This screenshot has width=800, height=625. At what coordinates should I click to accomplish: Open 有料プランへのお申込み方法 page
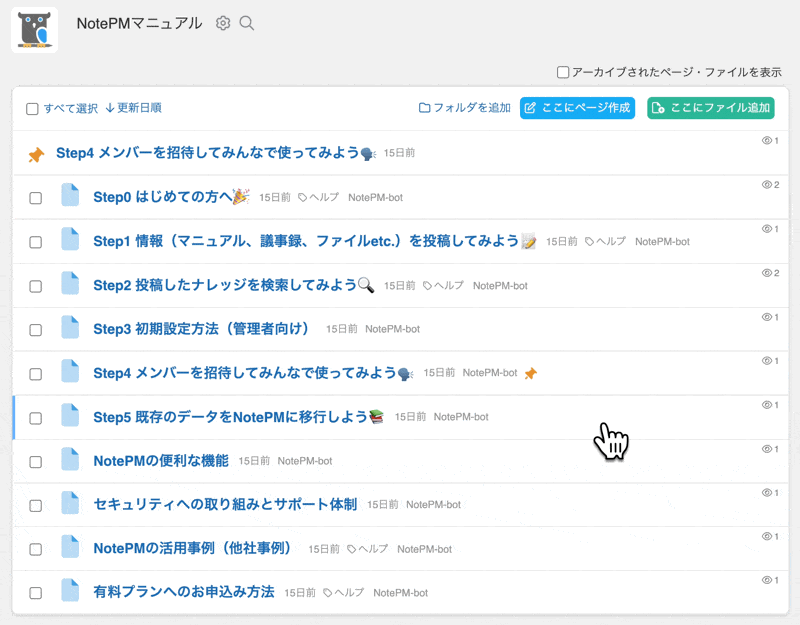click(x=184, y=592)
